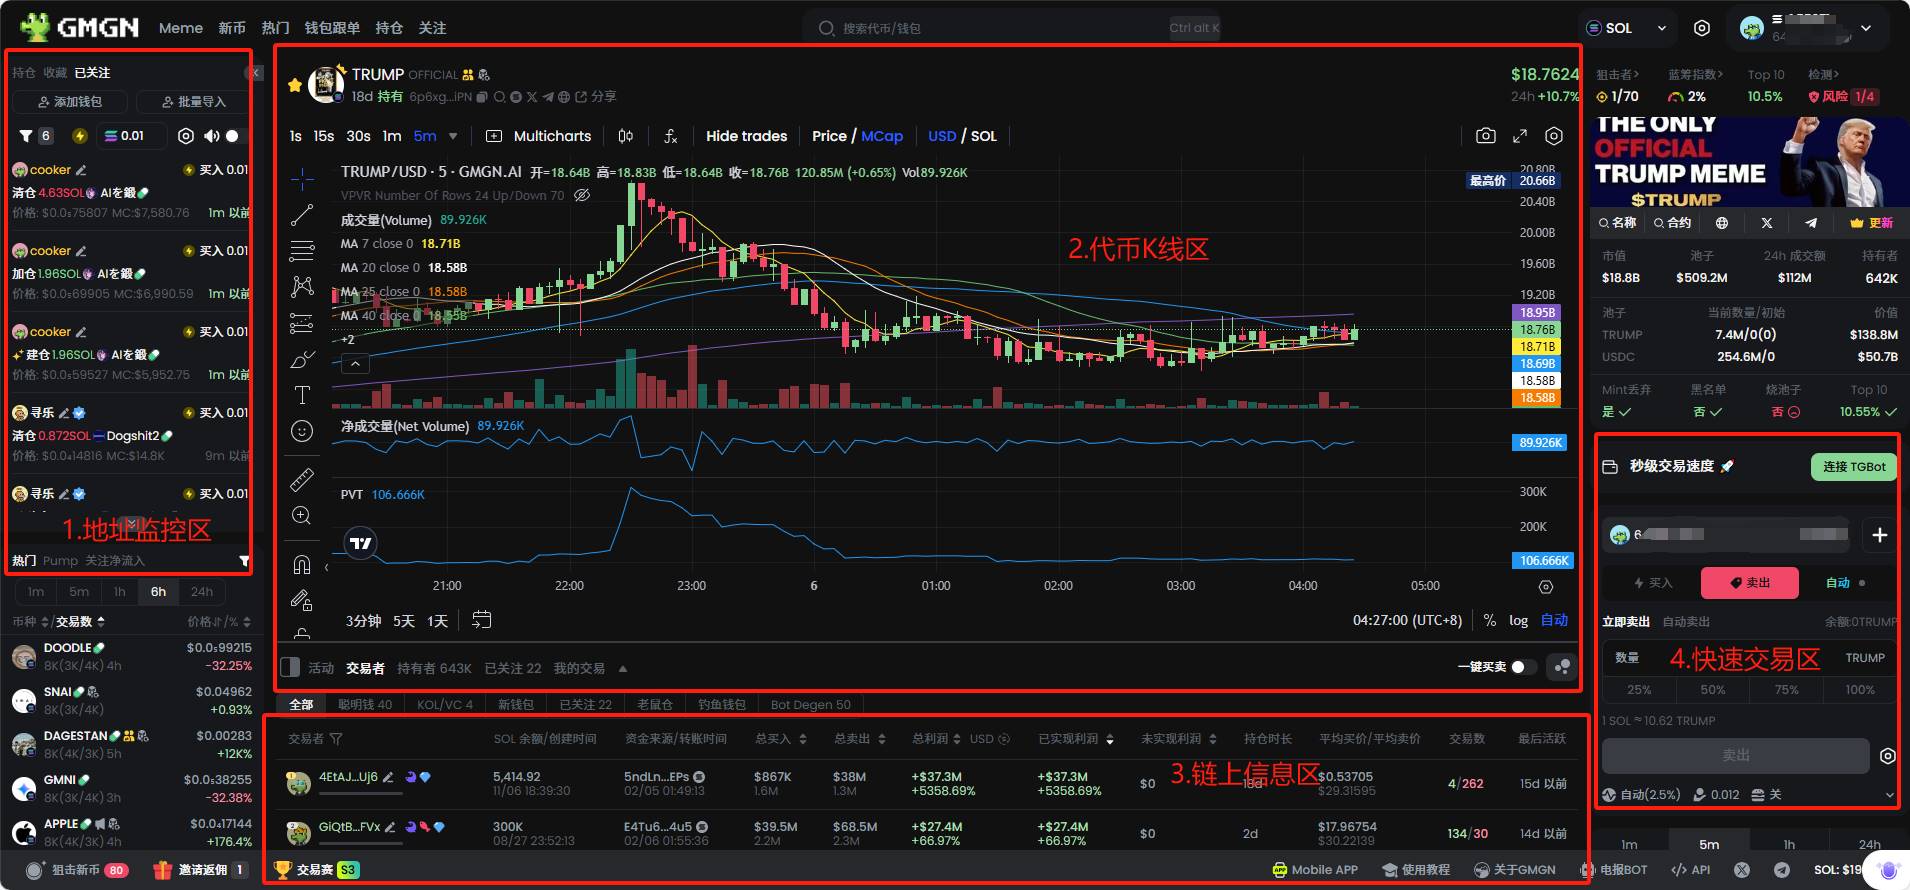This screenshot has width=1910, height=890.
Task: Click the candlestick chart type icon
Action: click(x=626, y=136)
